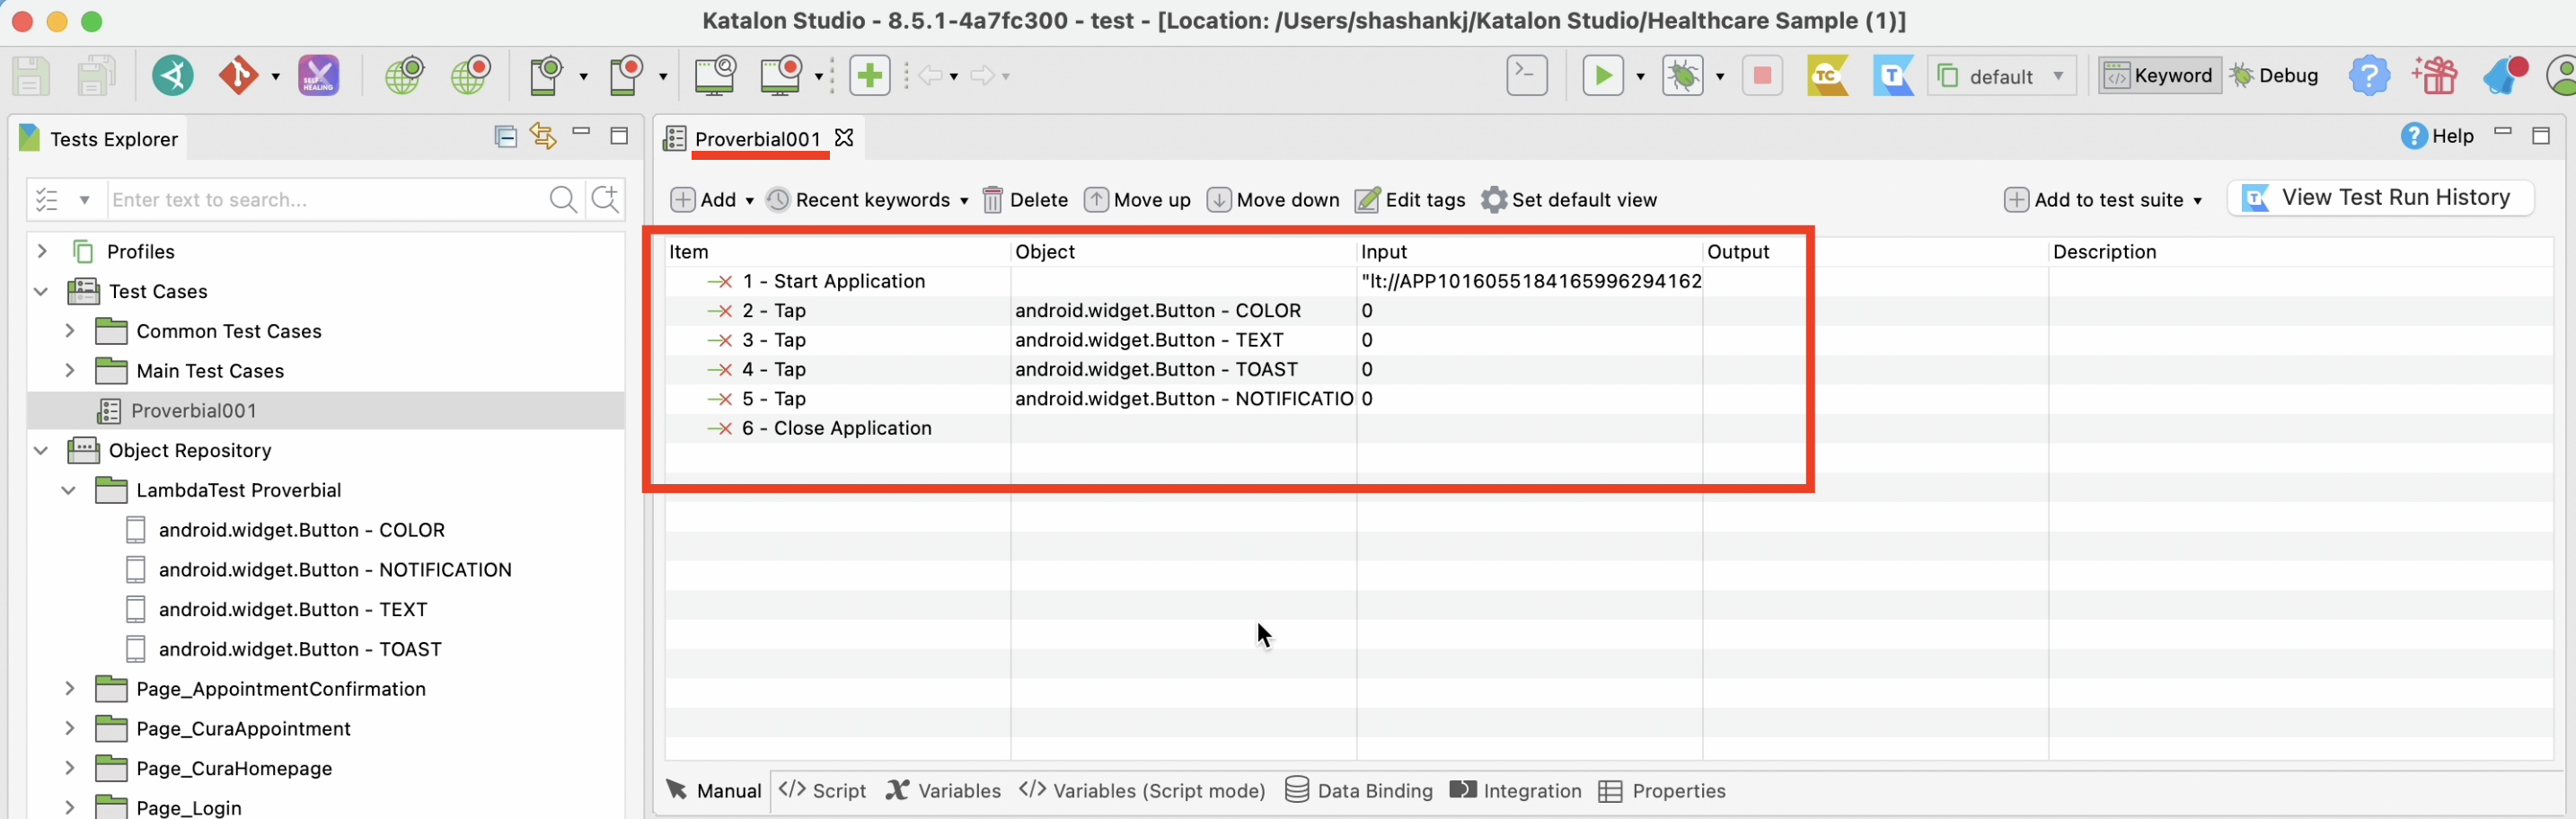
Task: Click the Move down button
Action: pyautogui.click(x=1273, y=200)
